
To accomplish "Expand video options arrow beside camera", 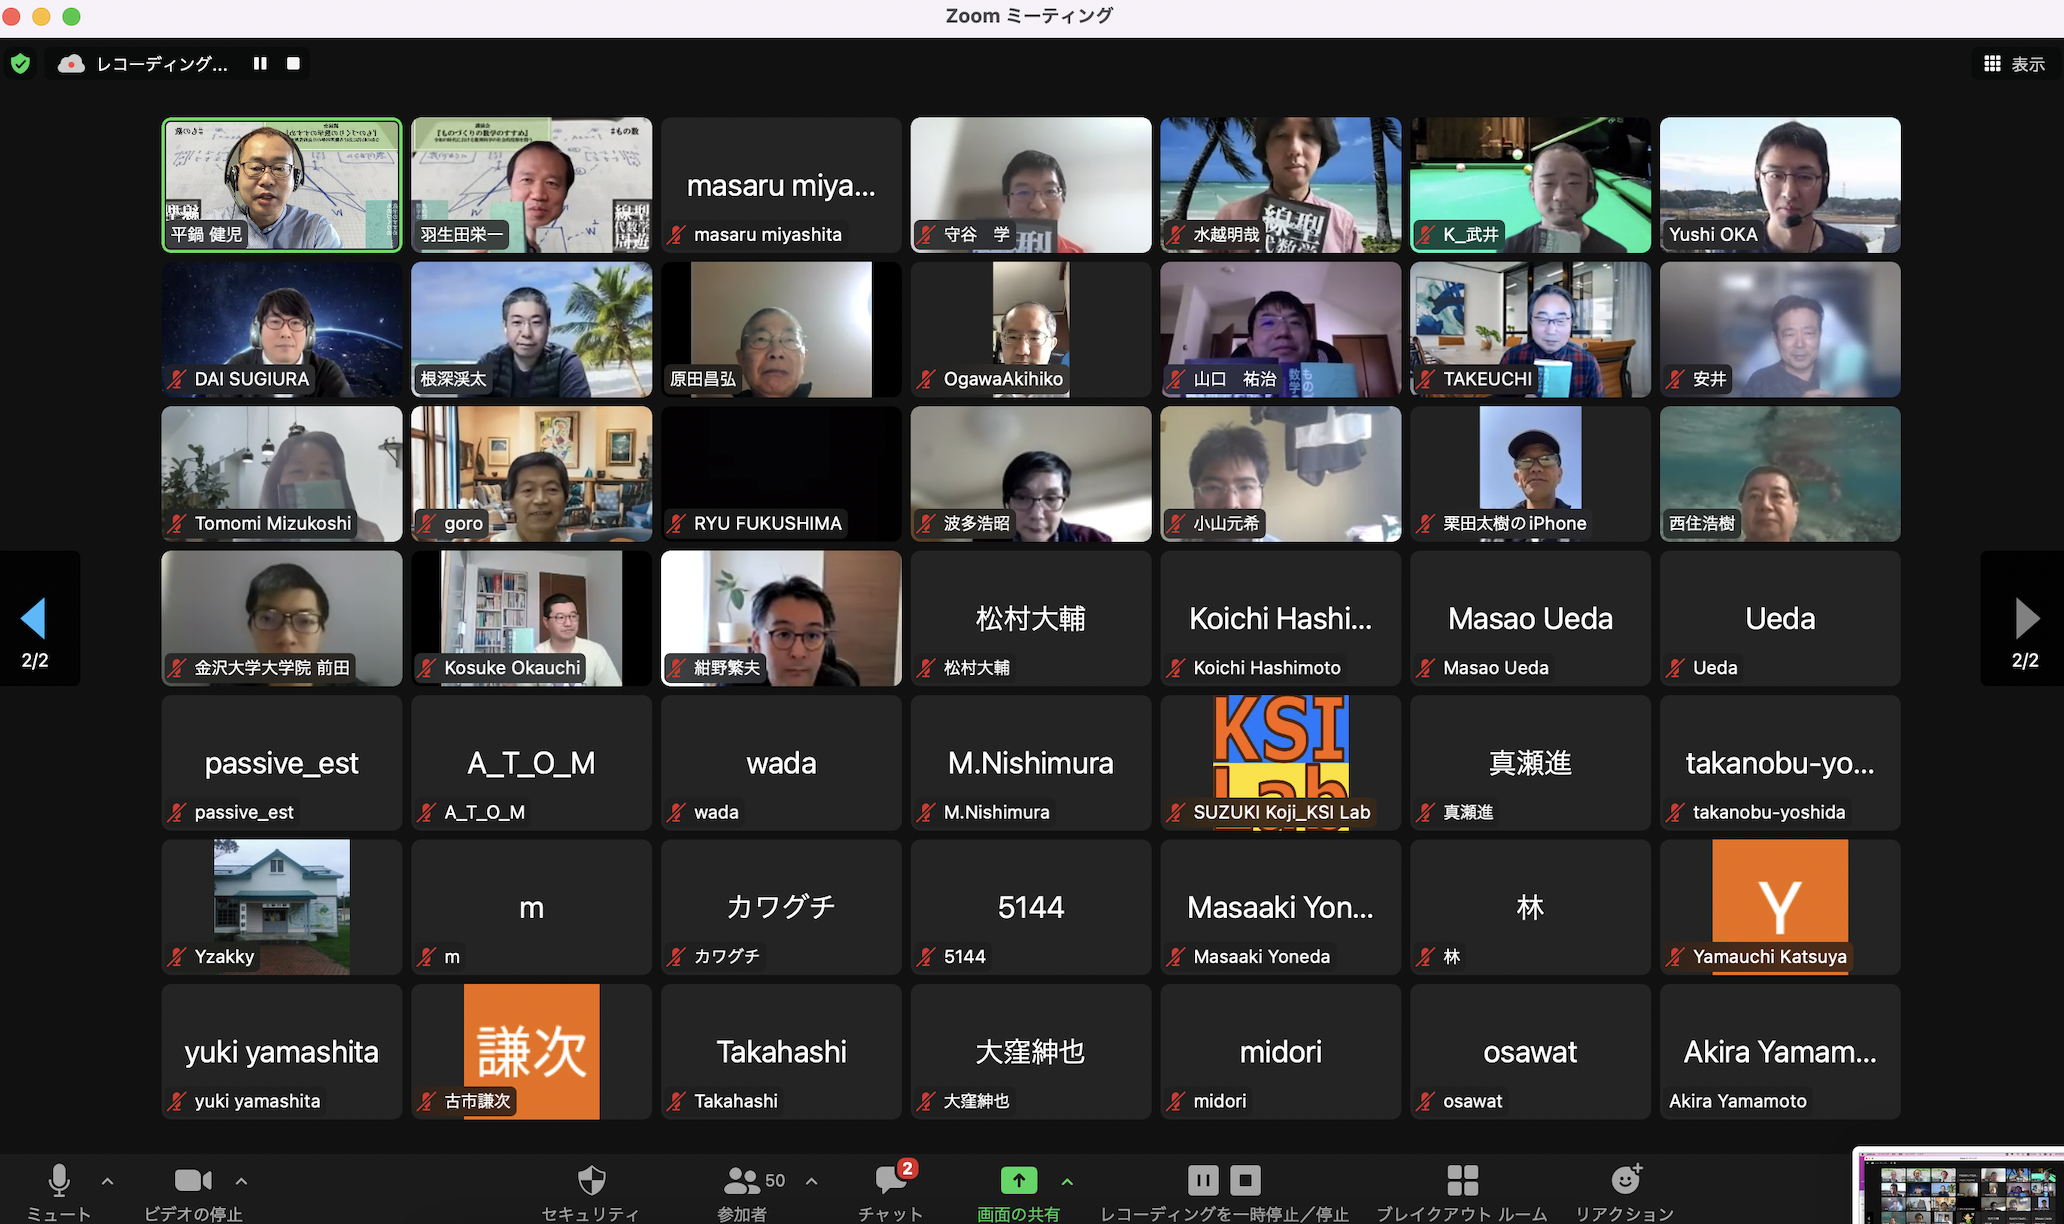I will coord(241,1181).
